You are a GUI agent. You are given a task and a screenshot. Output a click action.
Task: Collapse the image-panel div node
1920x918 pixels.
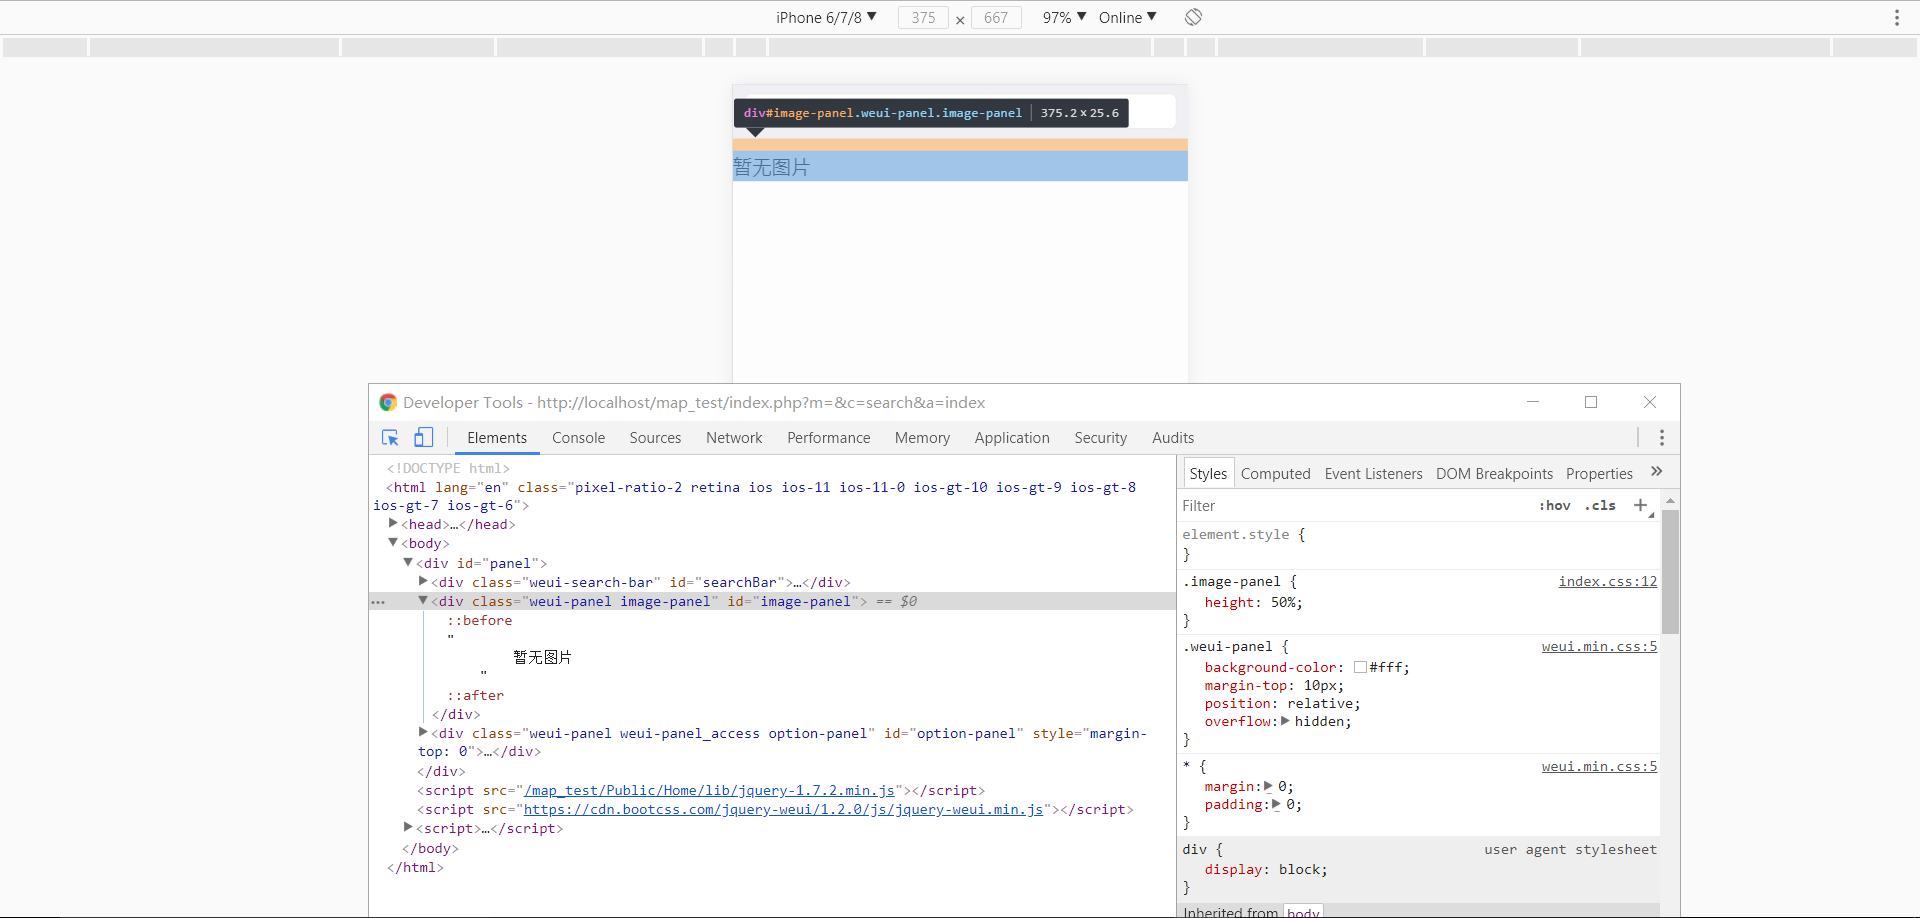423,600
